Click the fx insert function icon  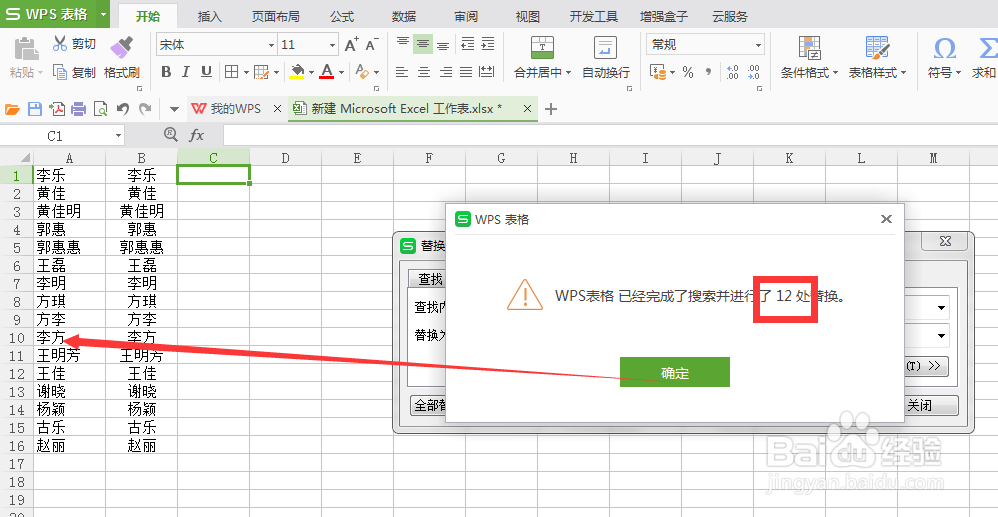click(197, 135)
